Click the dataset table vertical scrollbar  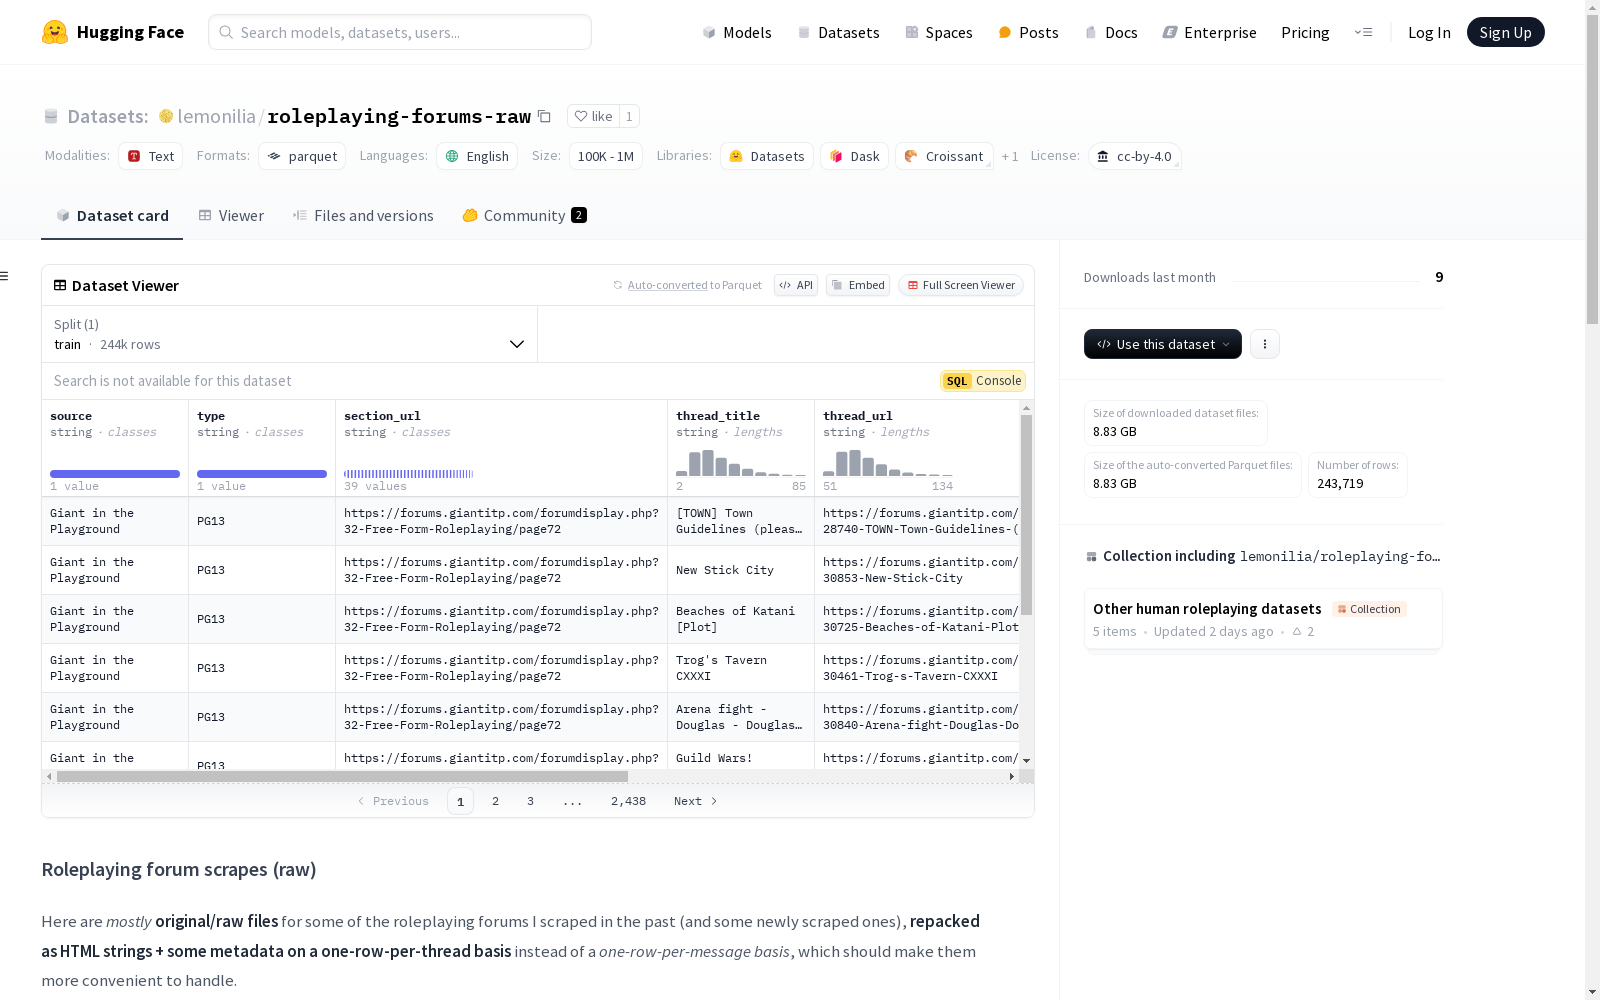click(x=1026, y=515)
